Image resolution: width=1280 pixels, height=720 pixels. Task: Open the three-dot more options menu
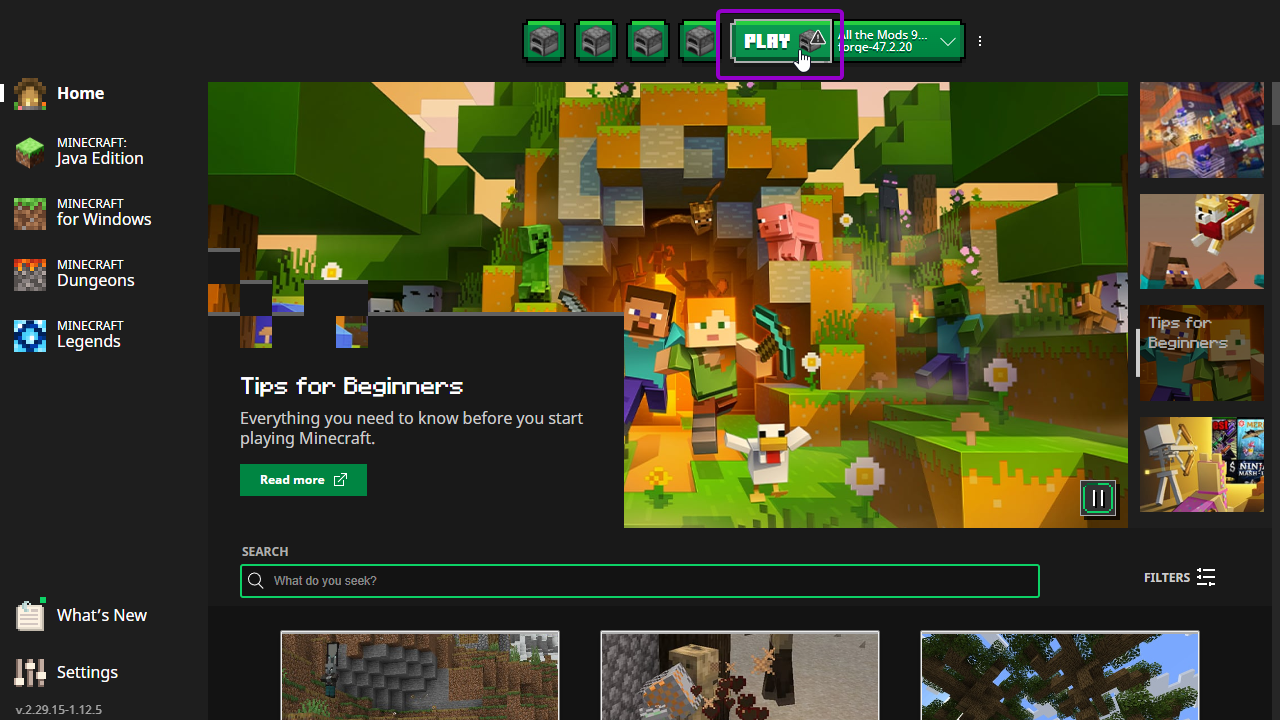[x=980, y=42]
